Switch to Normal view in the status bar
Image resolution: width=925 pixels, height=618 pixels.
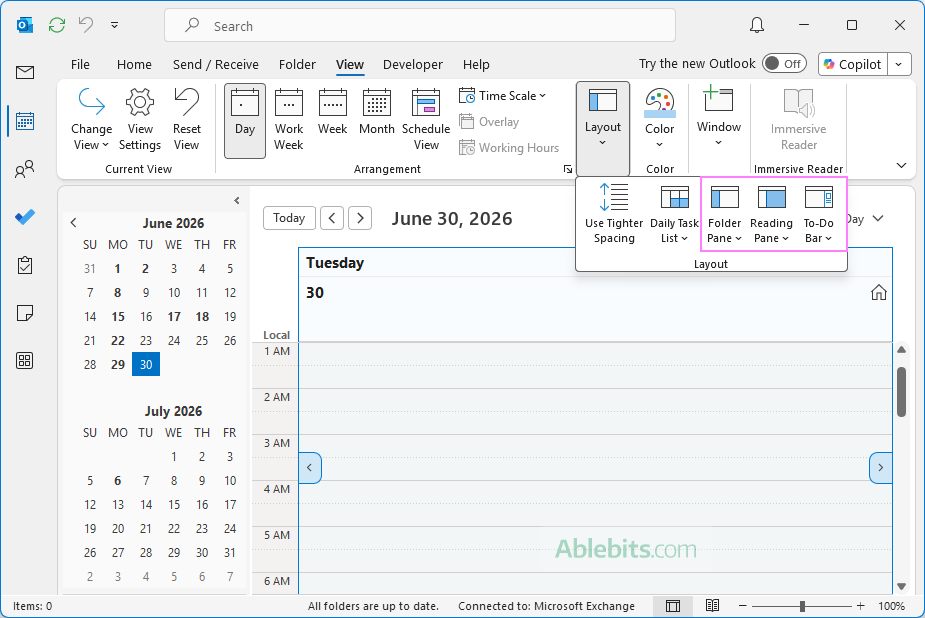pos(673,606)
